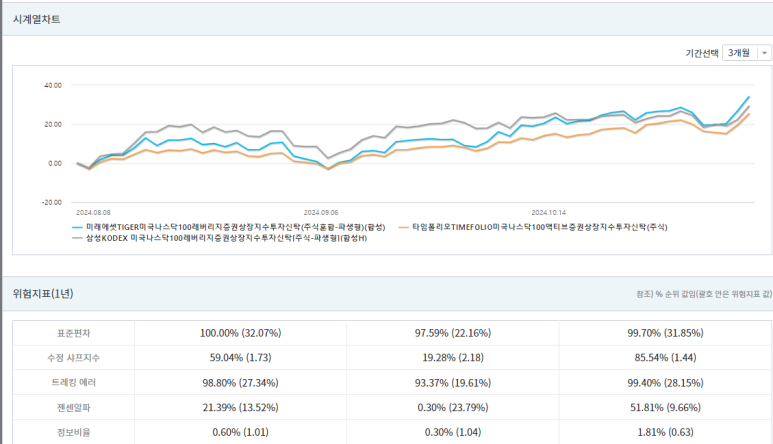Click the -20.00 y-axis label
Screen dimensions: 773x444
click(52, 203)
